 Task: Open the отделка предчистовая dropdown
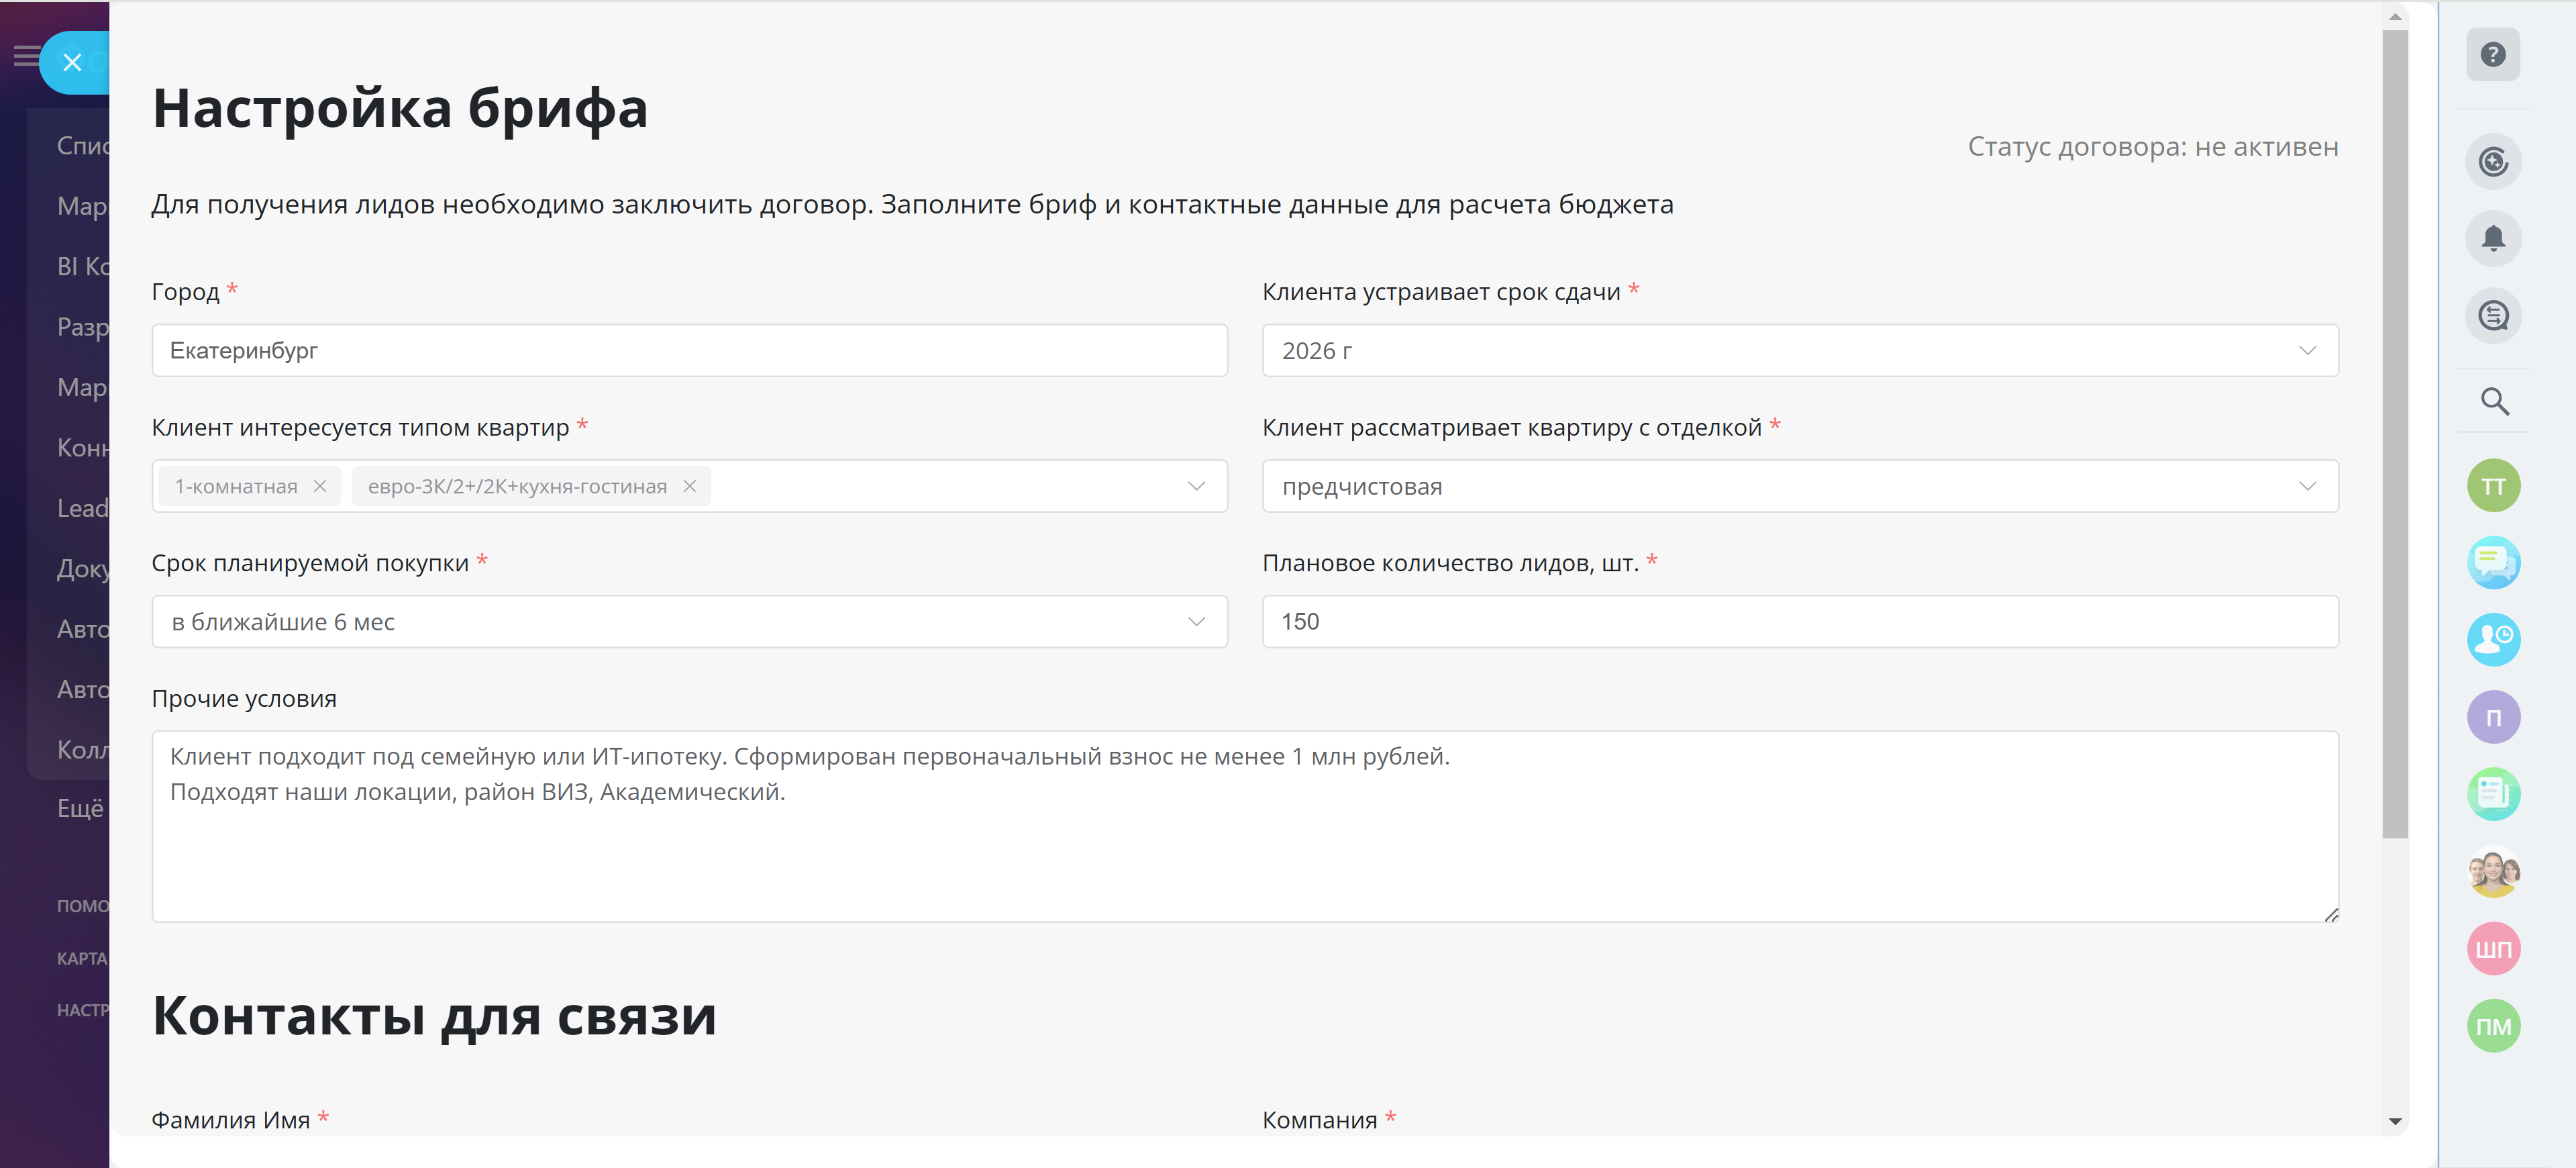[x=2306, y=487]
